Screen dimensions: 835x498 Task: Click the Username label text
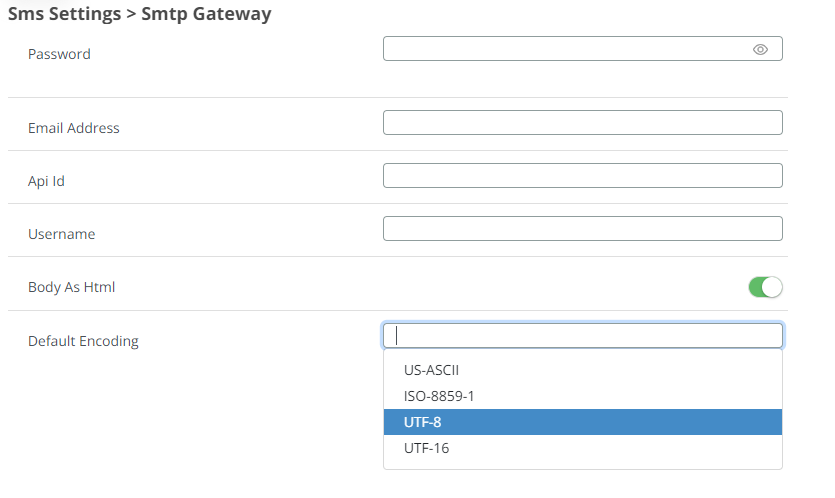(61, 234)
